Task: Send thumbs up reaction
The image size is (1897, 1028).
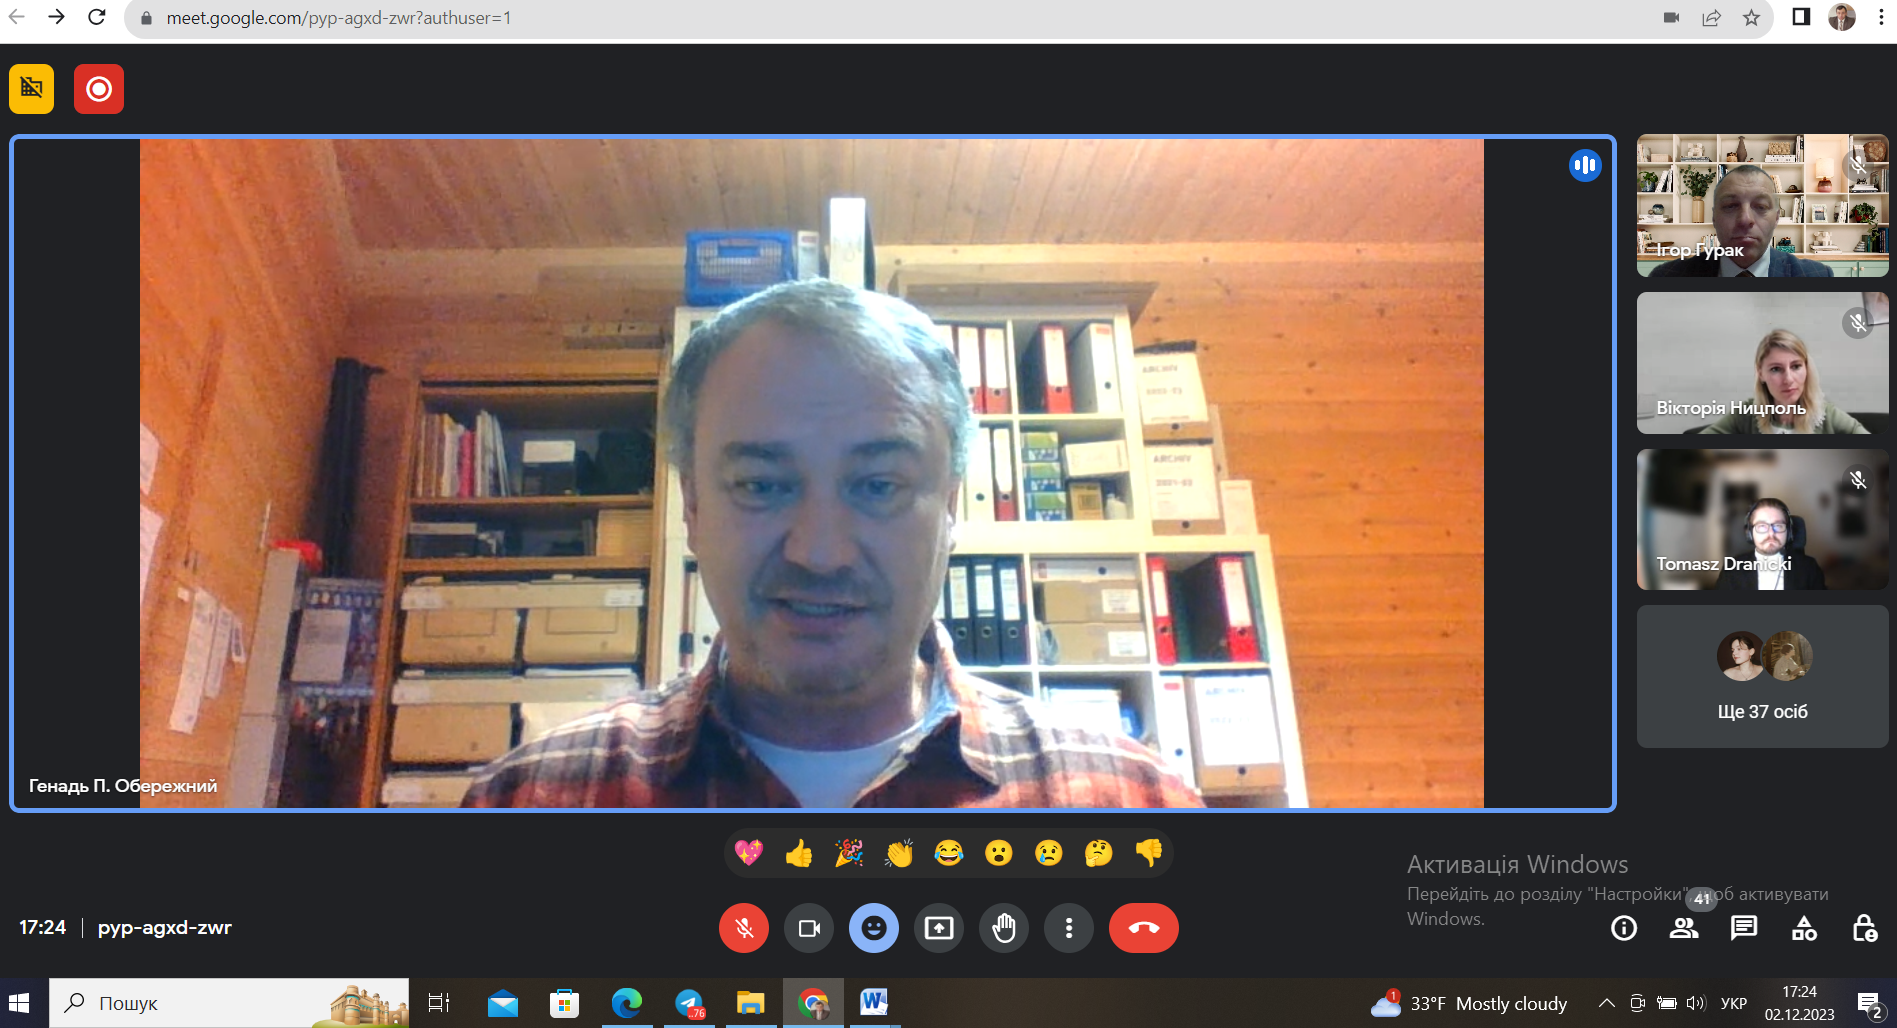Action: (799, 853)
